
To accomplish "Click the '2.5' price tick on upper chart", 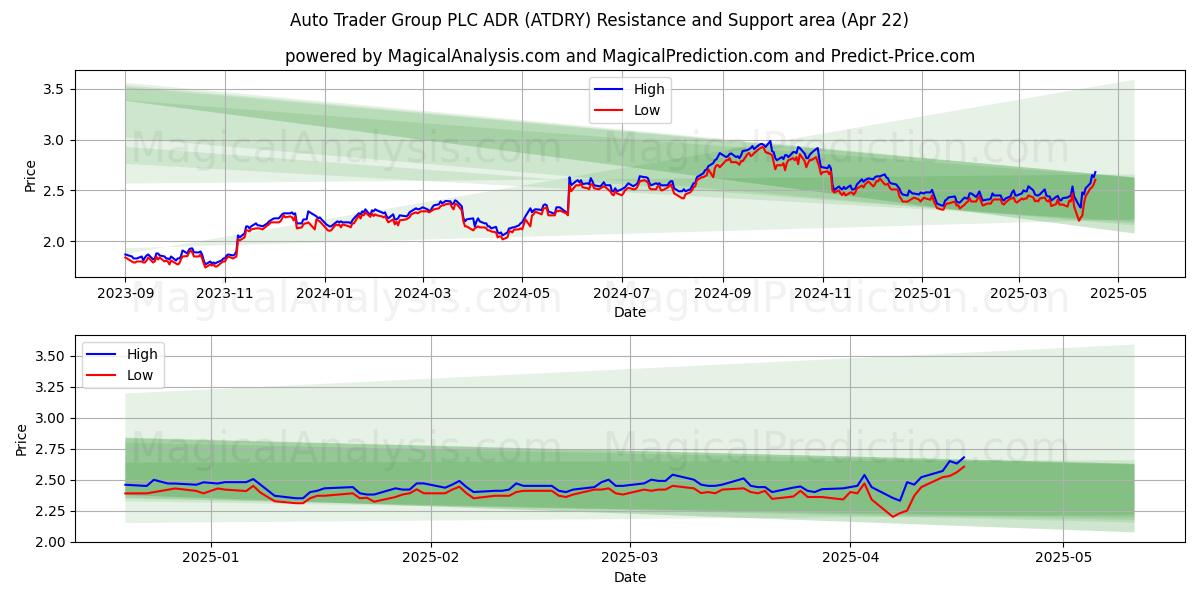I will pos(54,190).
